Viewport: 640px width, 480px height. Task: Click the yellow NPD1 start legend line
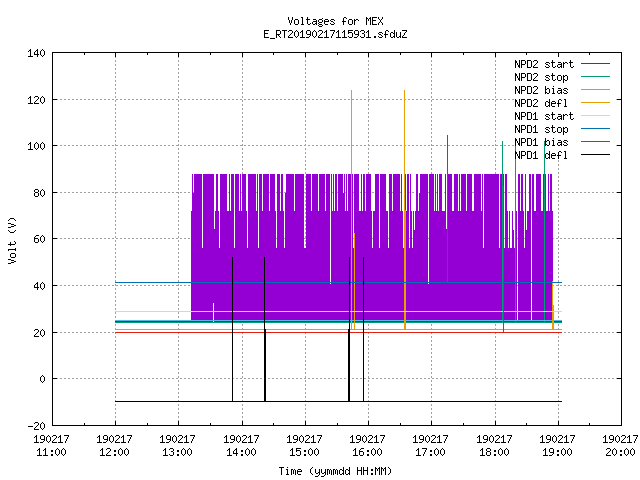pos(596,116)
